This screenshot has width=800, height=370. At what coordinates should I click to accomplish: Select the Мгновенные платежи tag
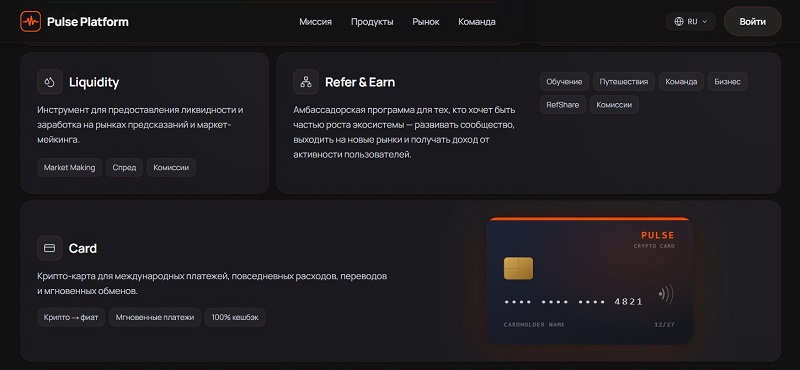(155, 317)
